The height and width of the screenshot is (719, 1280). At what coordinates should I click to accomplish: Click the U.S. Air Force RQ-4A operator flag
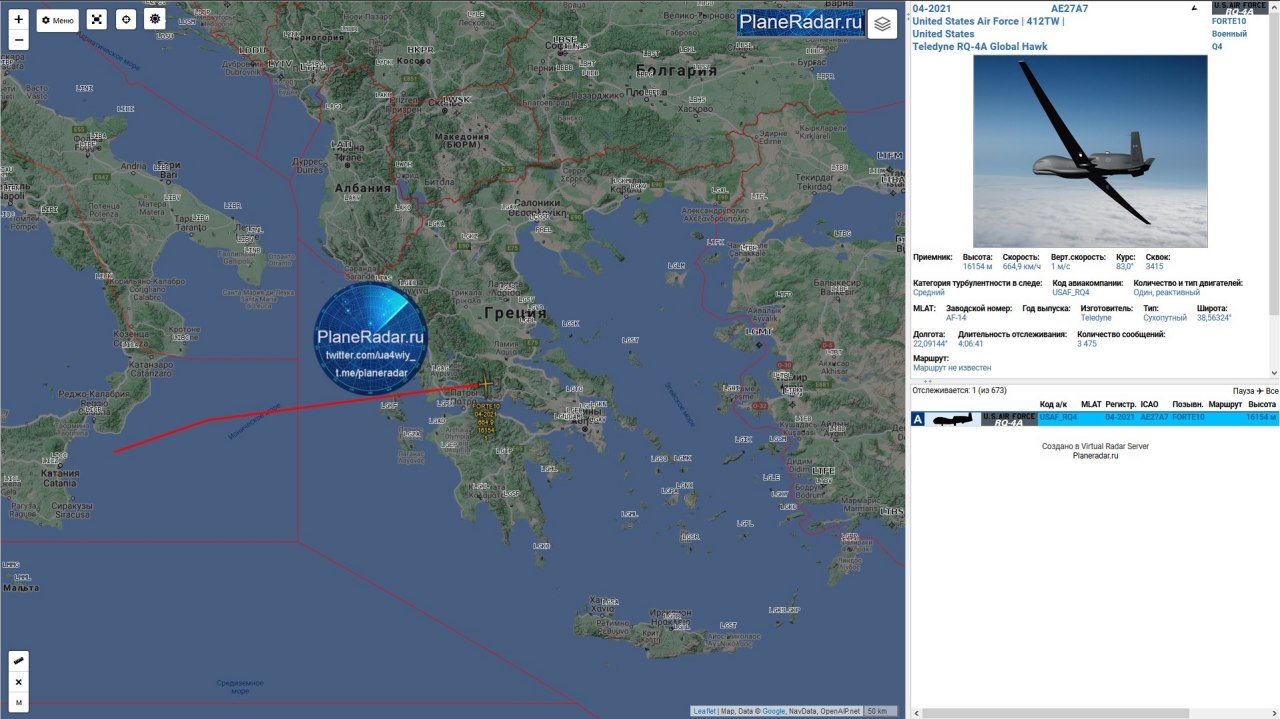(1239, 7)
